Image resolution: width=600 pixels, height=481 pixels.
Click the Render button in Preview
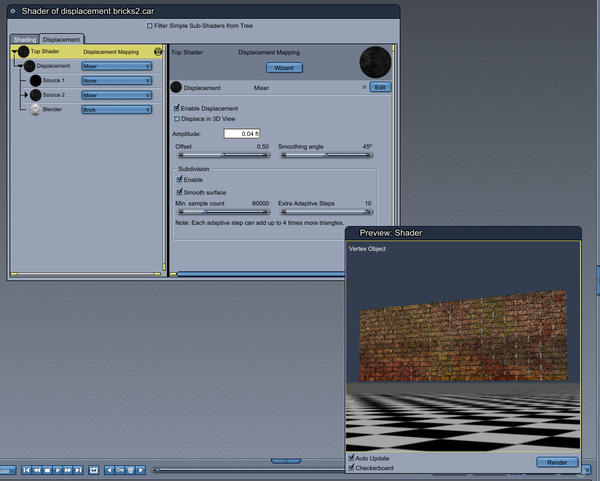[557, 462]
